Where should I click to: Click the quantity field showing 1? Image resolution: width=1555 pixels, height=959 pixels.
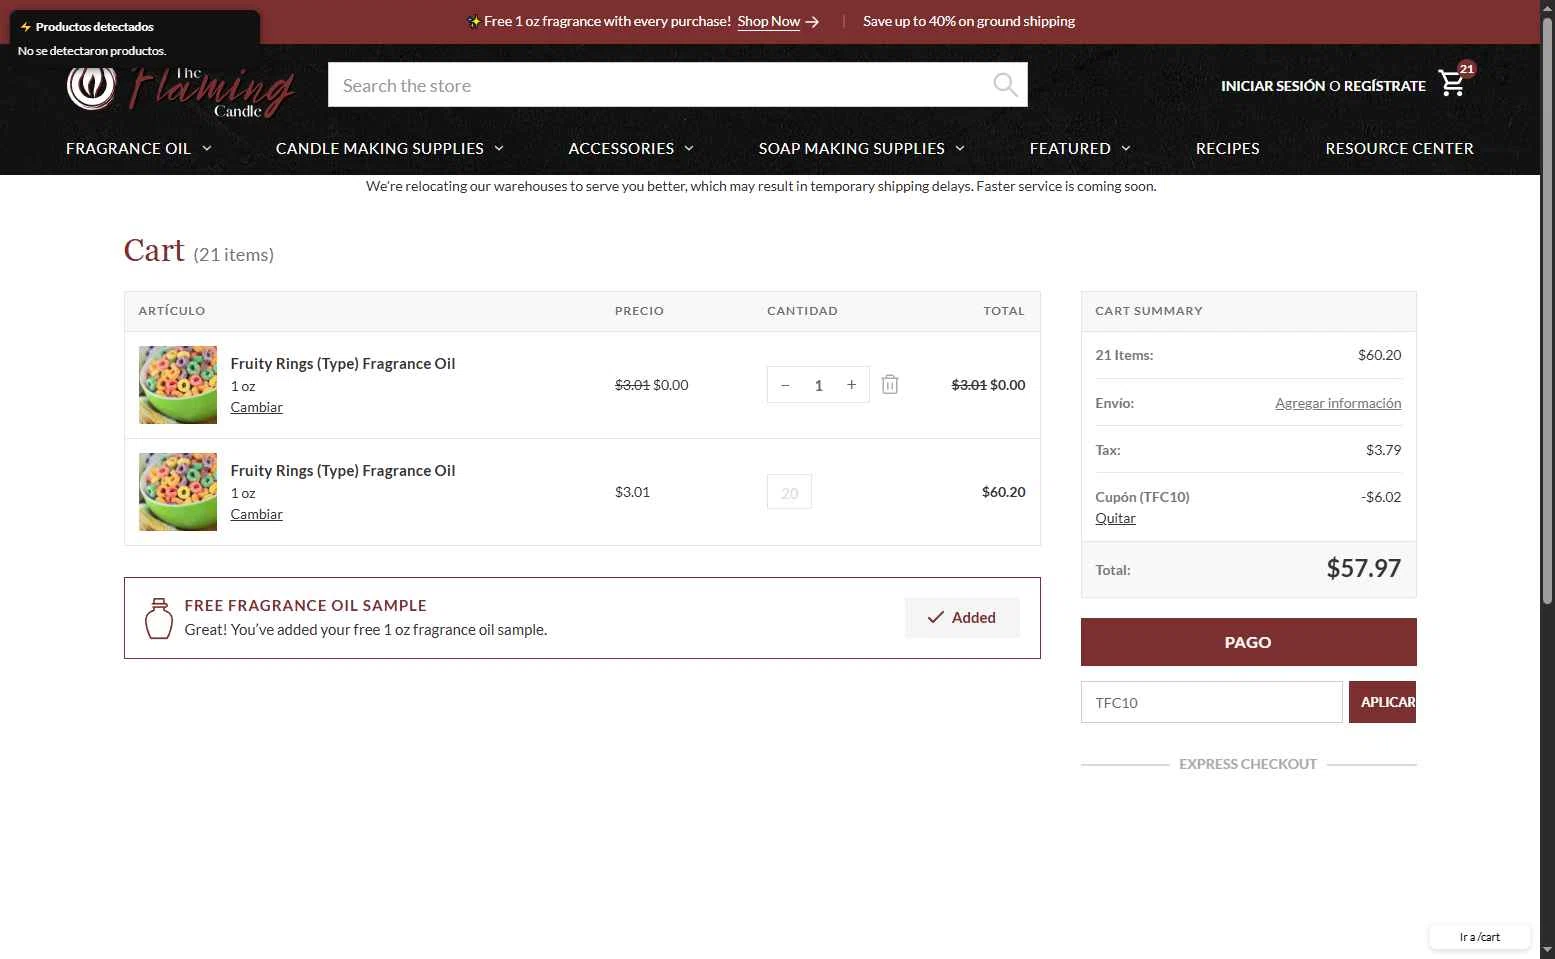(818, 385)
